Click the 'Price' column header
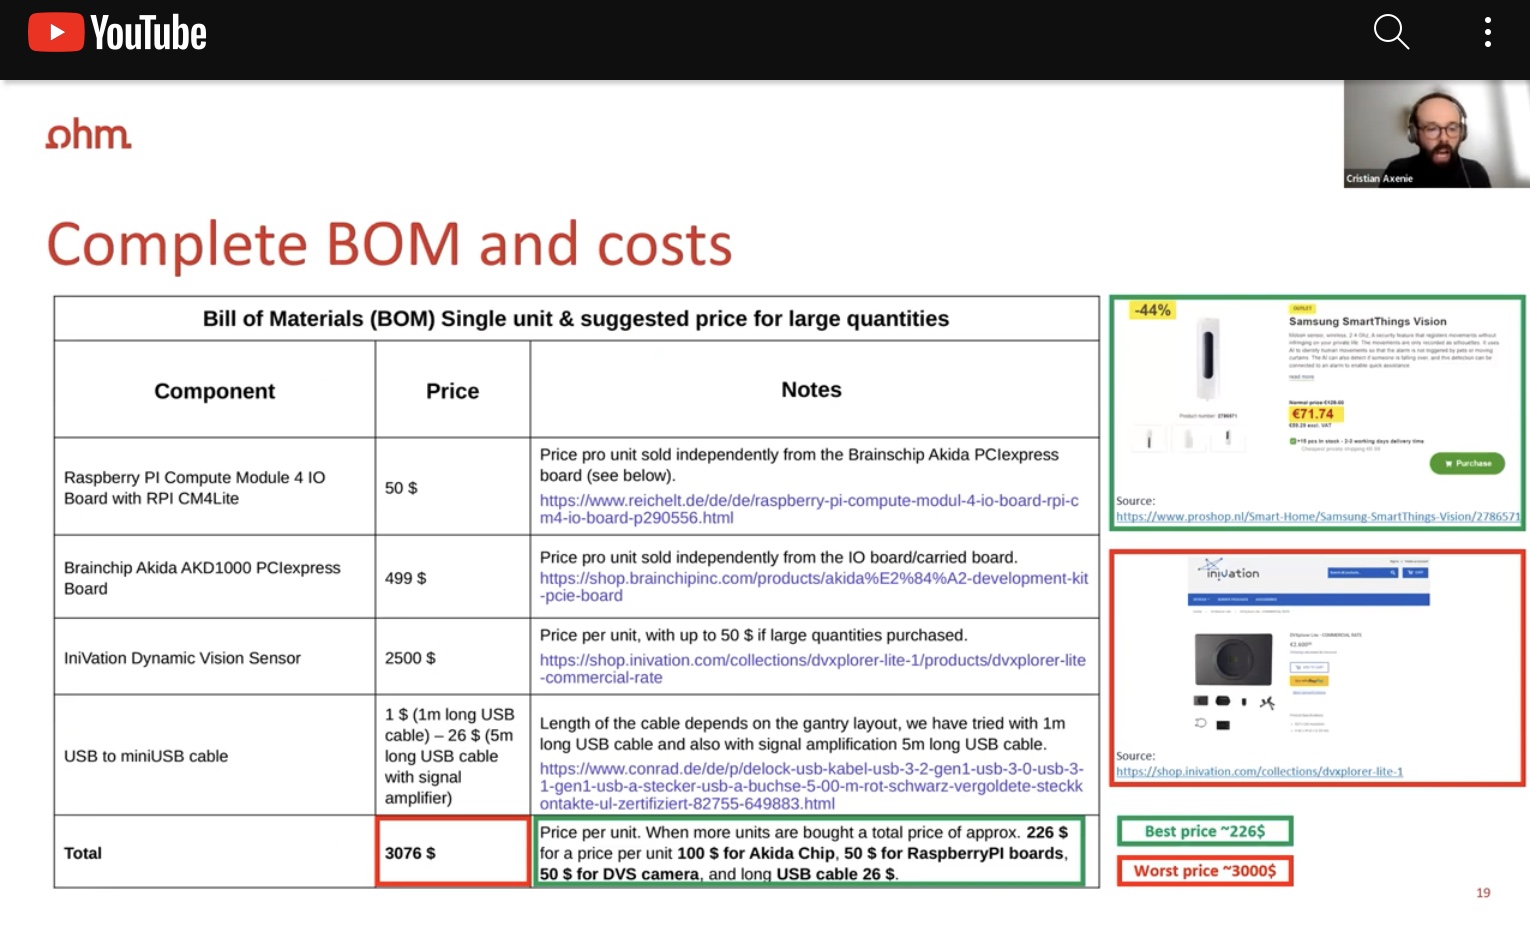Image resolution: width=1530 pixels, height=937 pixels. point(452,391)
